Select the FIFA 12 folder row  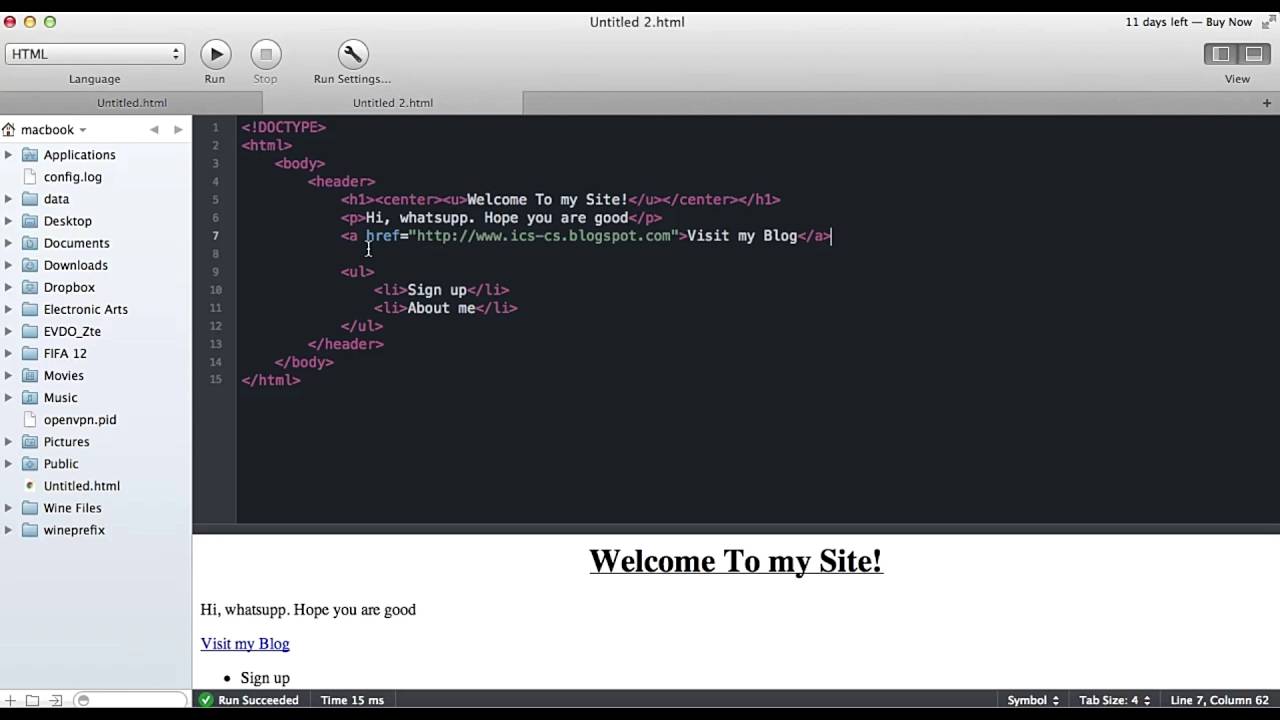[x=96, y=353]
